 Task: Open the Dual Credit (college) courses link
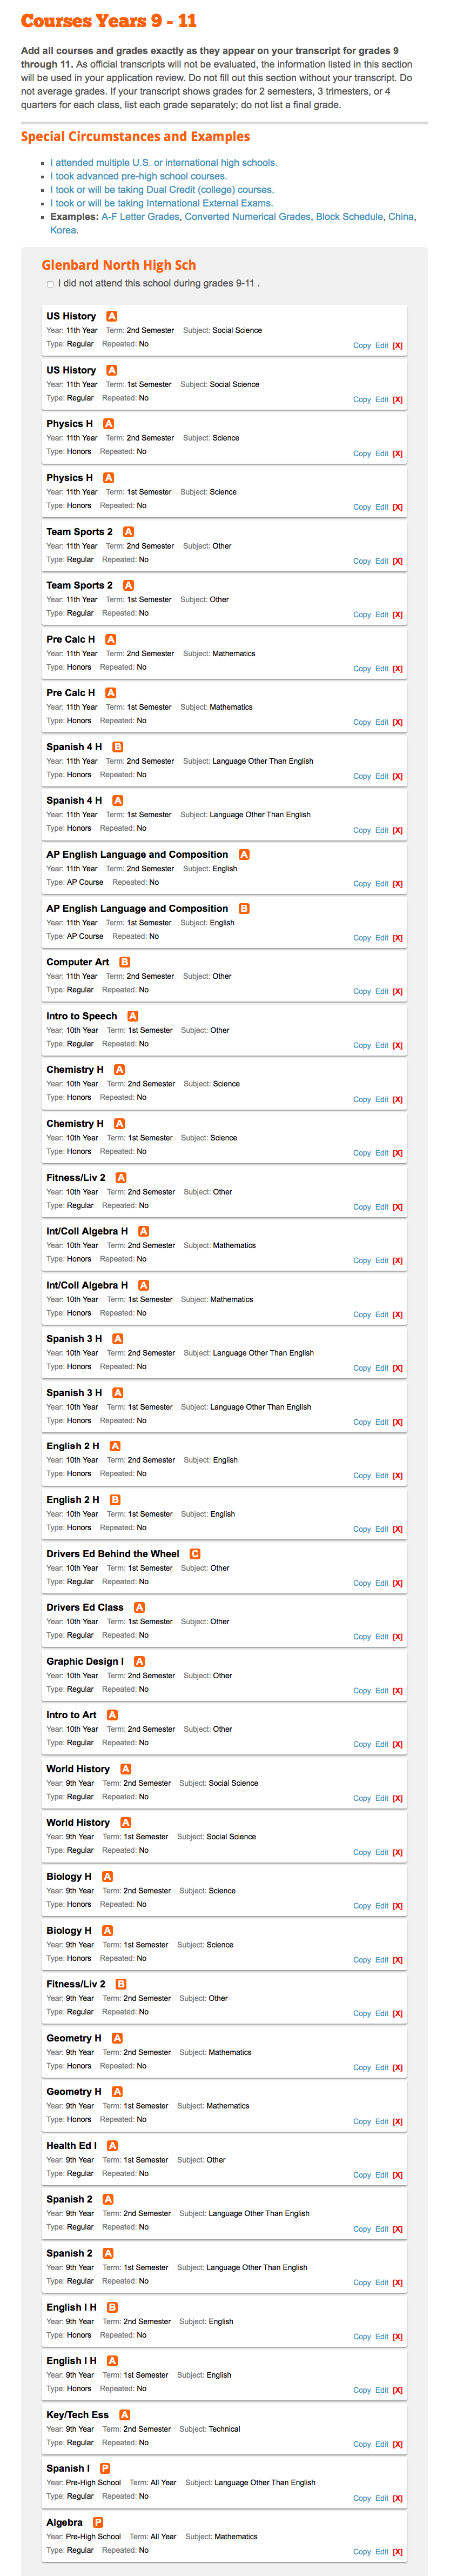[x=162, y=189]
